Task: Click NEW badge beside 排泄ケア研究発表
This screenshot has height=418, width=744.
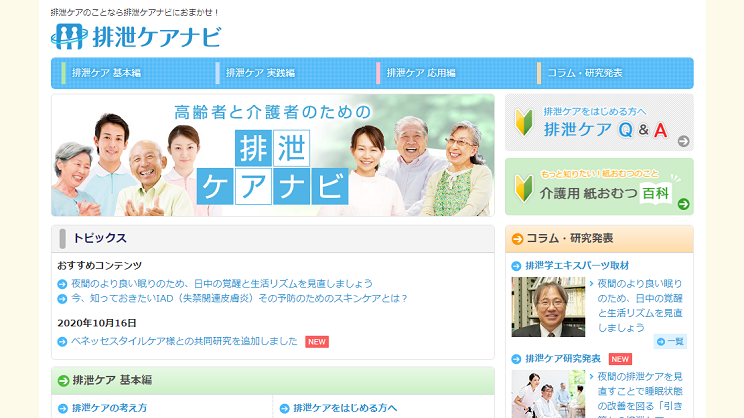Action: click(620, 359)
